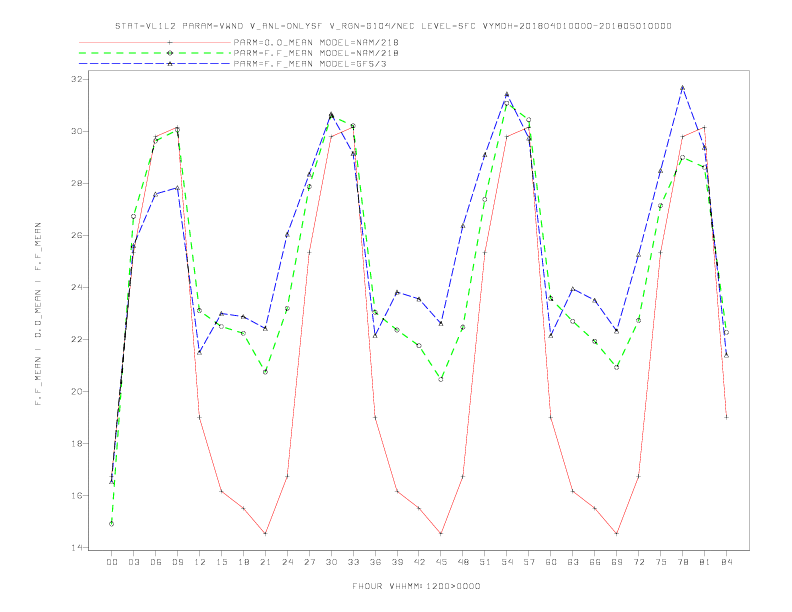This screenshot has width=792, height=612.
Task: Click x-axis forecast hour label 33
Action: click(353, 562)
